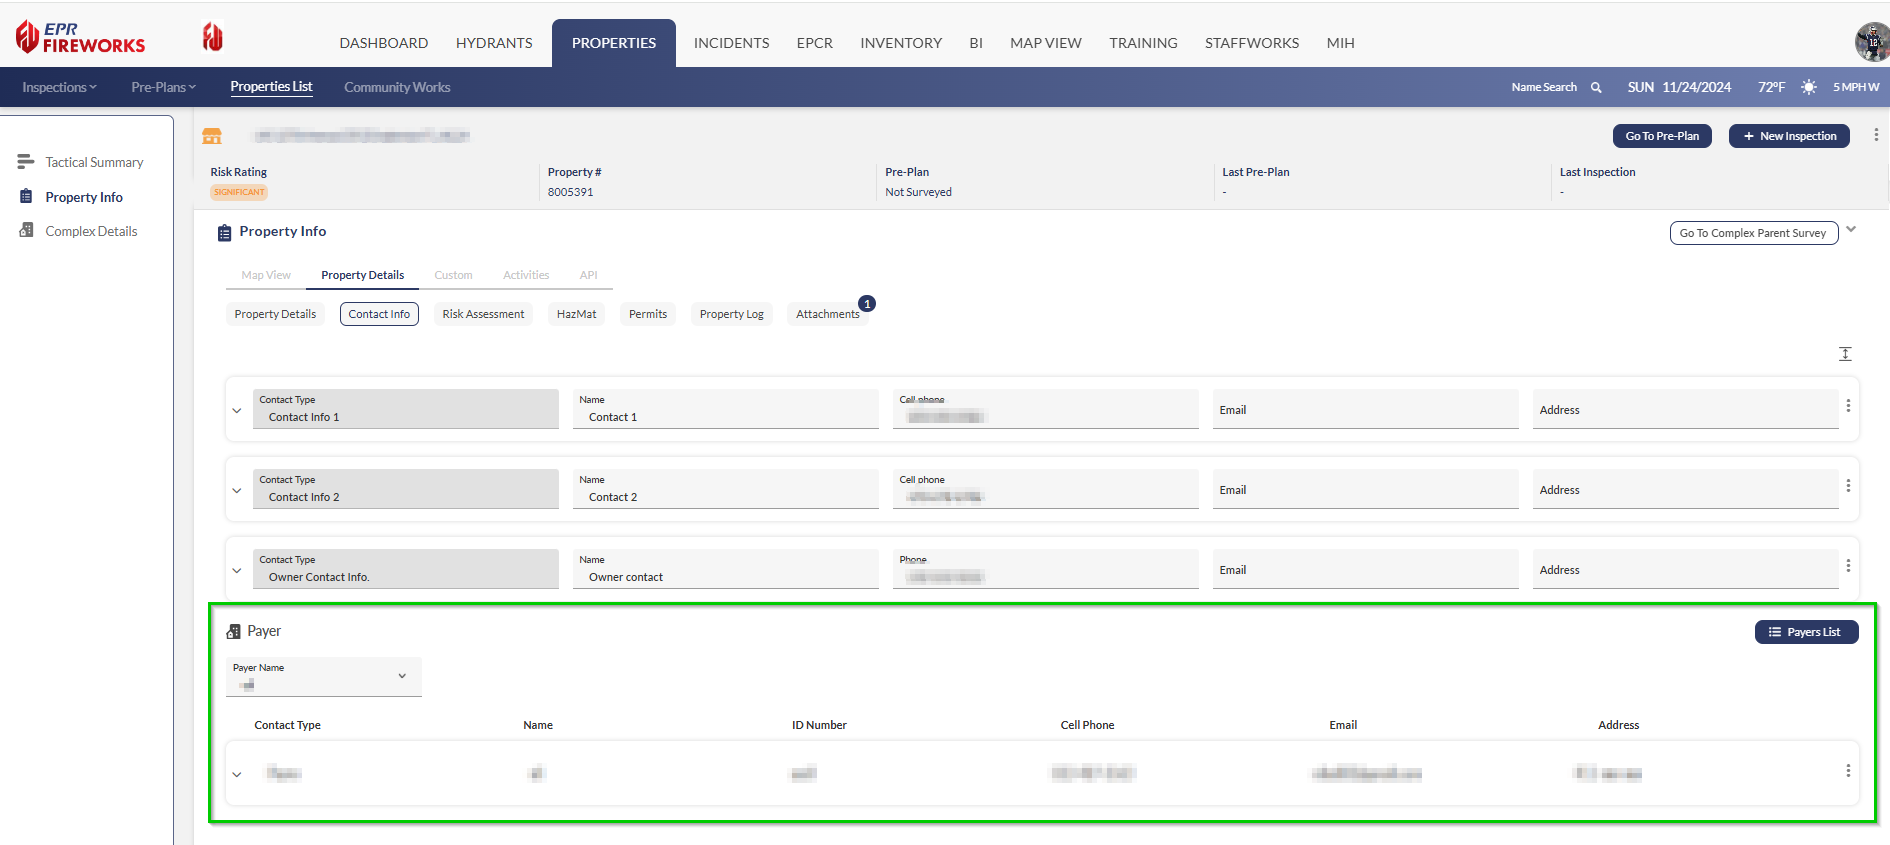This screenshot has width=1890, height=845.
Task: Click the New Inspection button
Action: [x=1789, y=136]
